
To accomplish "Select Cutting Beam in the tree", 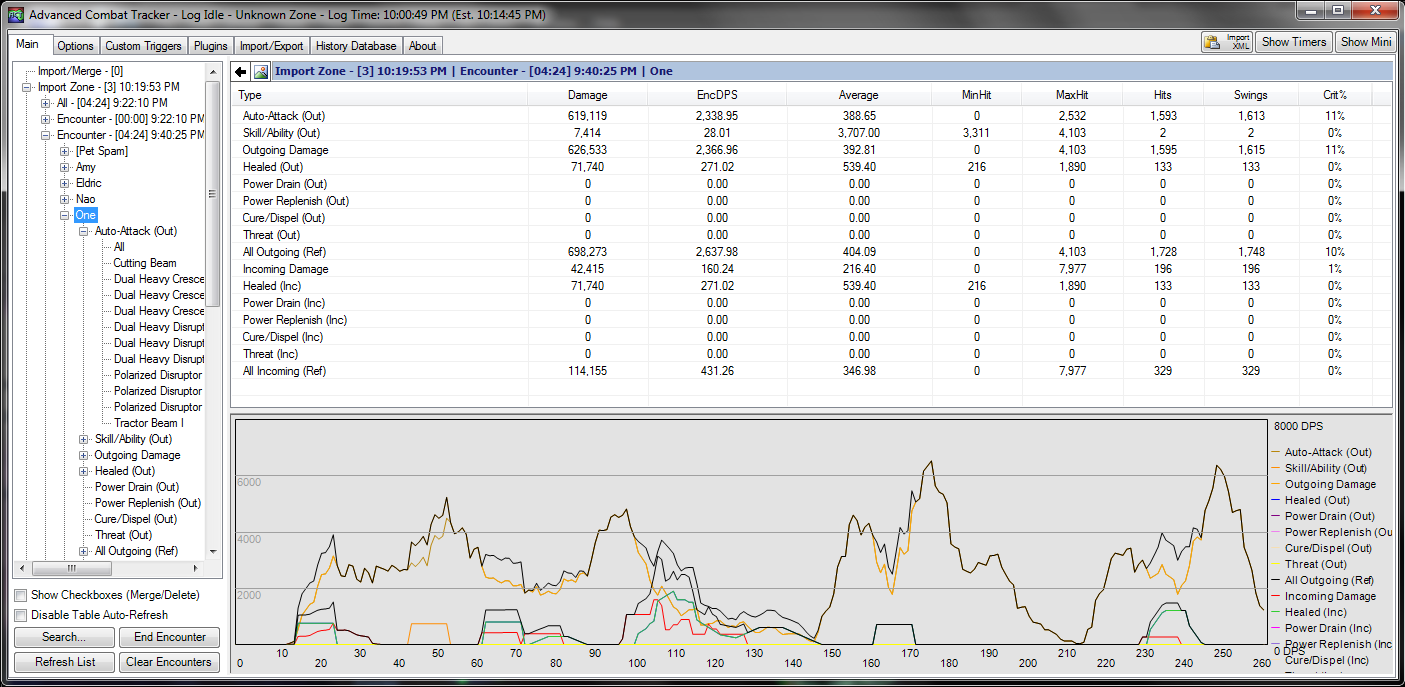I will tap(144, 263).
